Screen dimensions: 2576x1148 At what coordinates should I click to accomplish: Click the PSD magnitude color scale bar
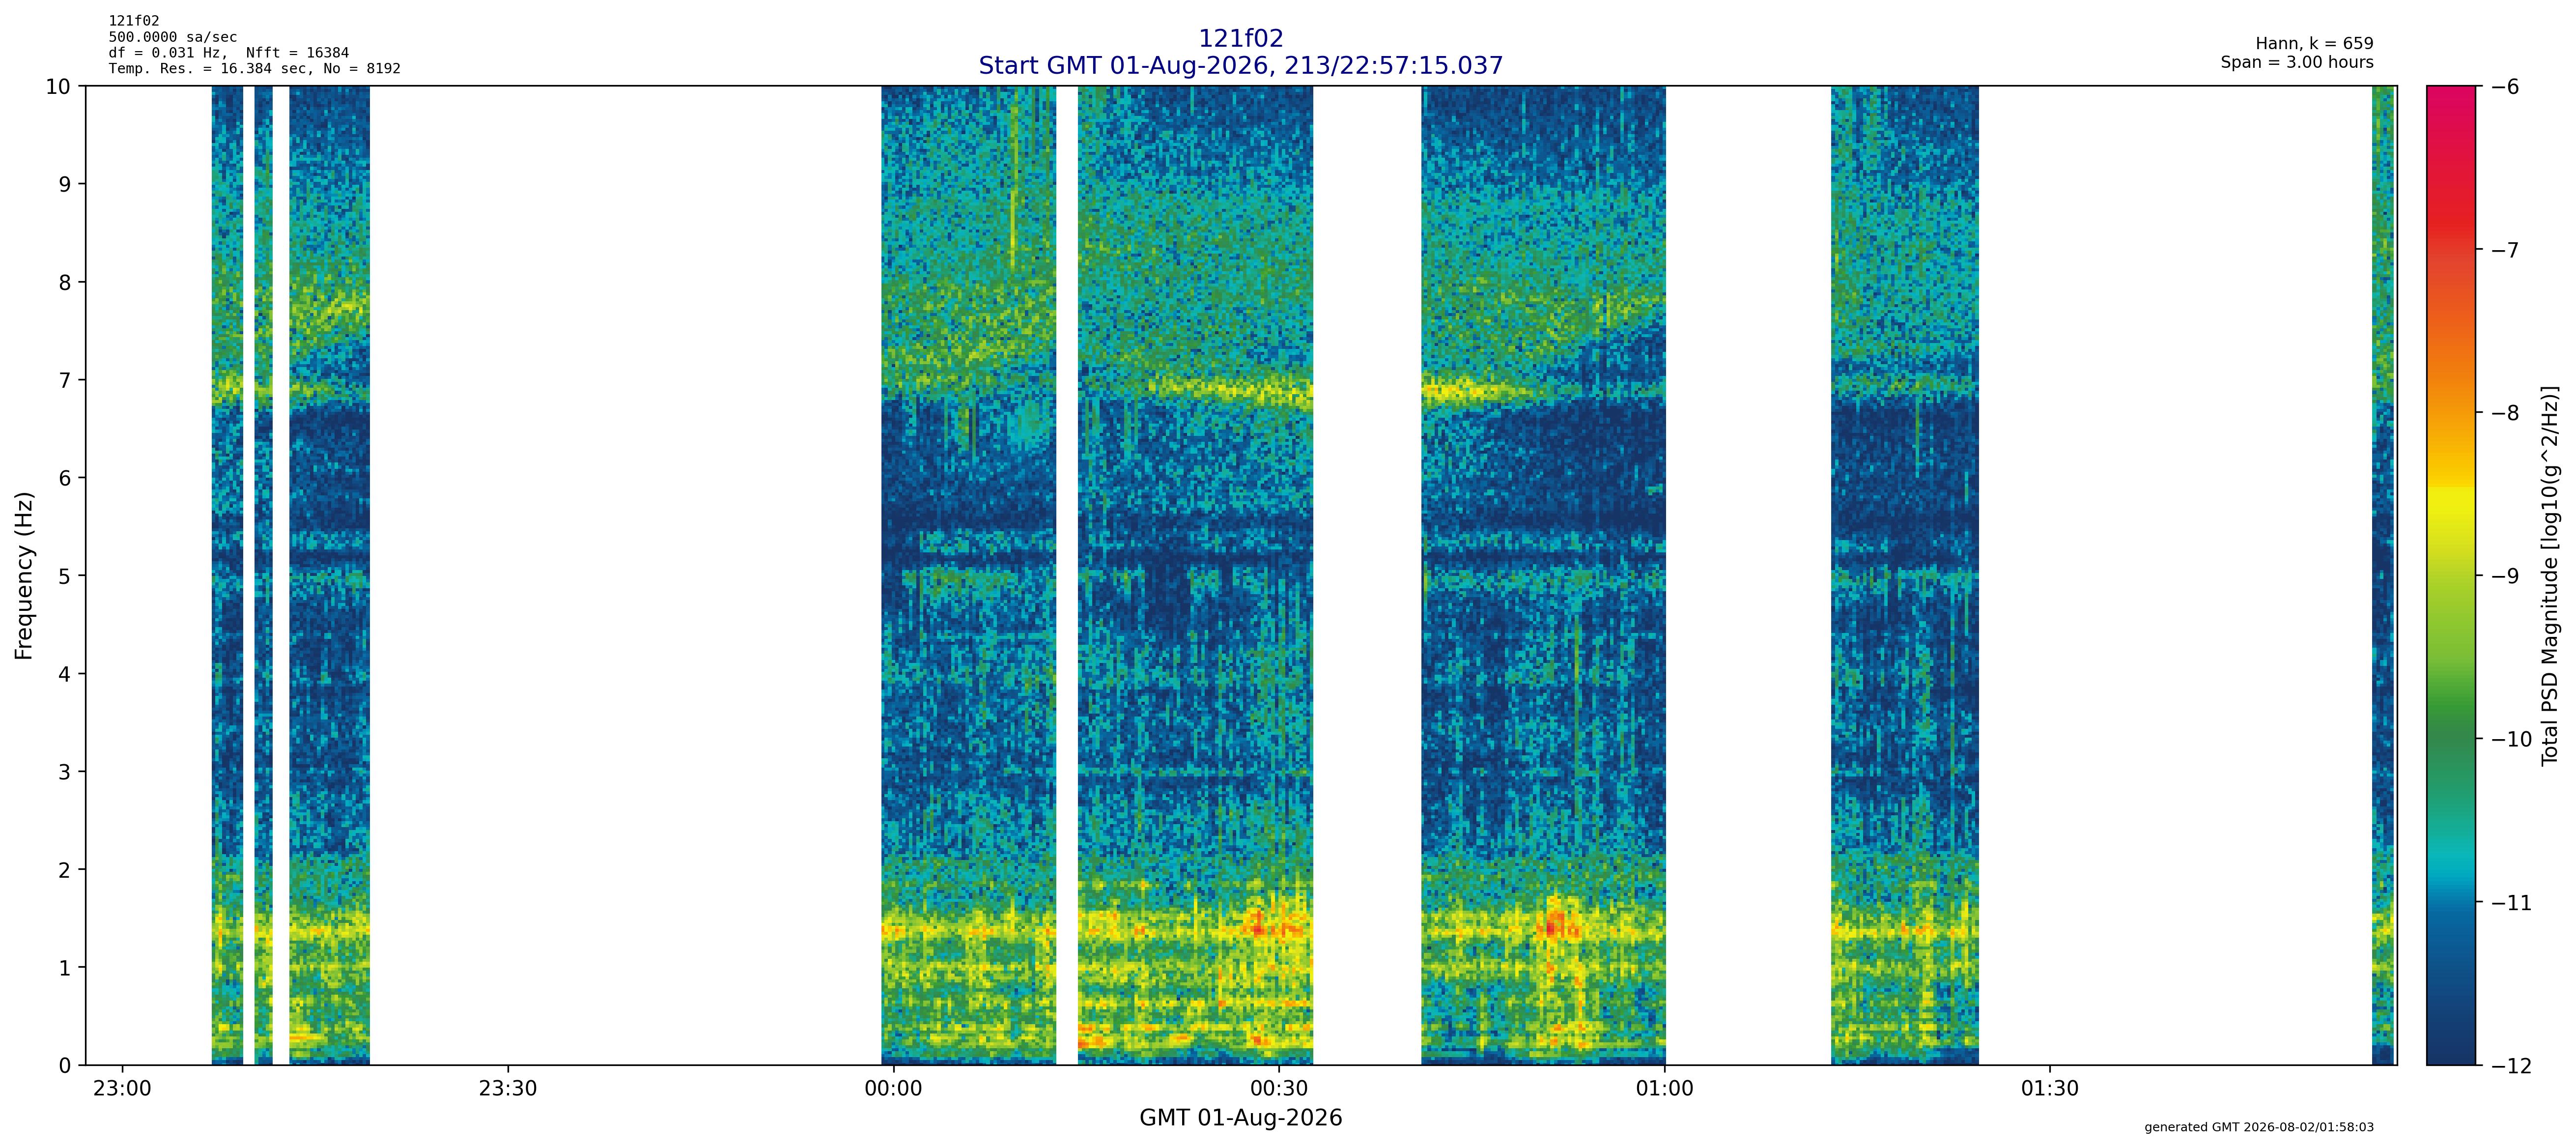click(x=2452, y=576)
